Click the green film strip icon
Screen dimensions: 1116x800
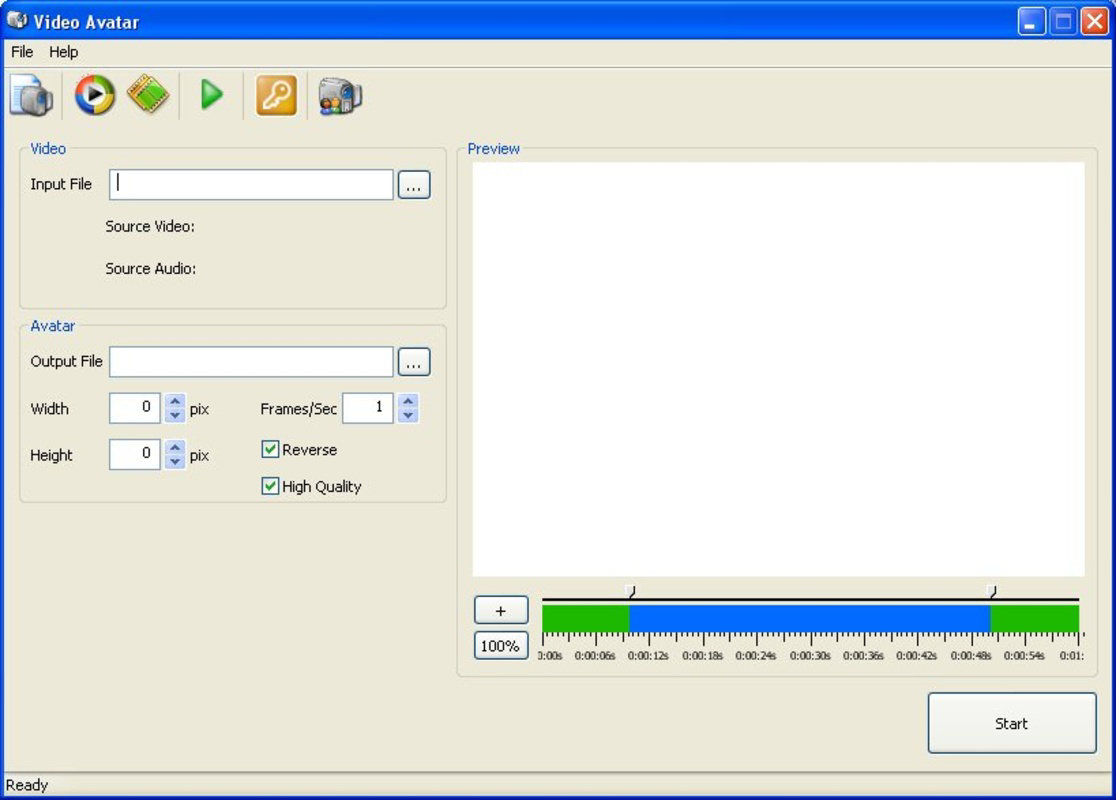point(148,94)
